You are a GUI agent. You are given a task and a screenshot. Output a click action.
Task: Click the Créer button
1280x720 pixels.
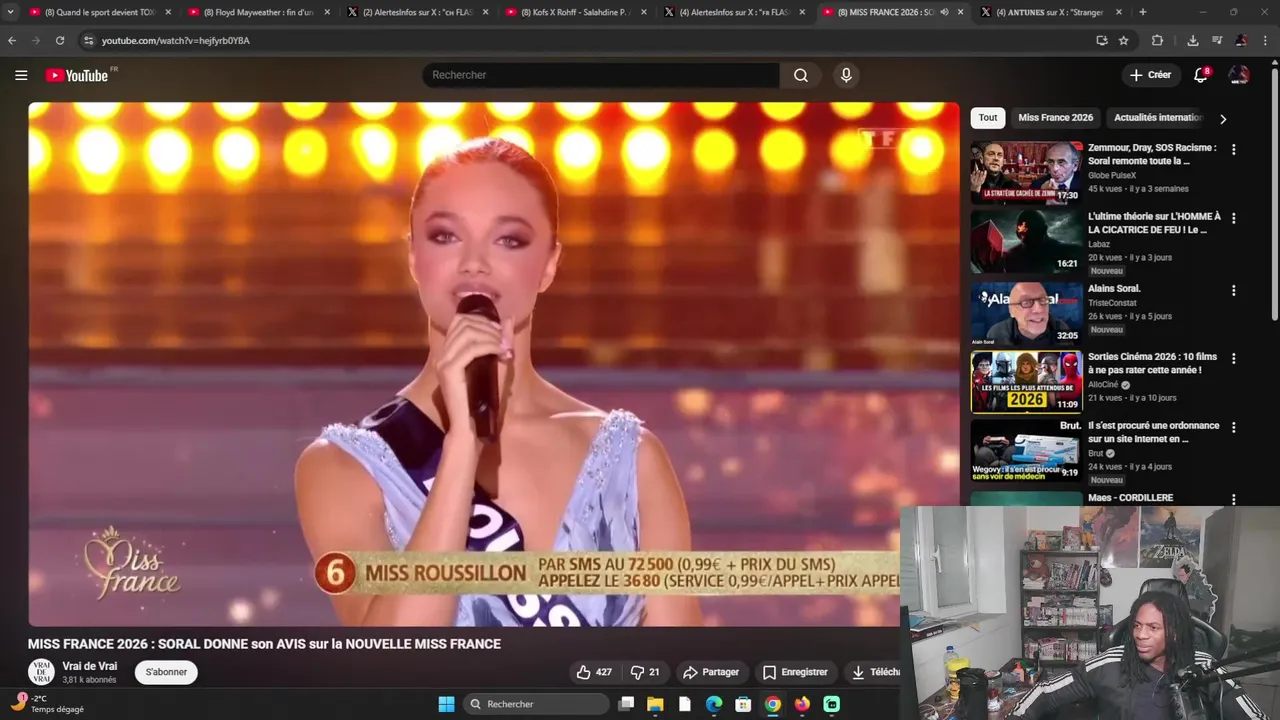[x=1150, y=75]
